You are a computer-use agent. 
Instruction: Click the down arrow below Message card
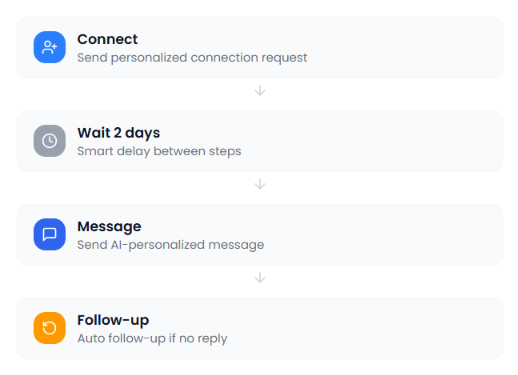coord(260,278)
